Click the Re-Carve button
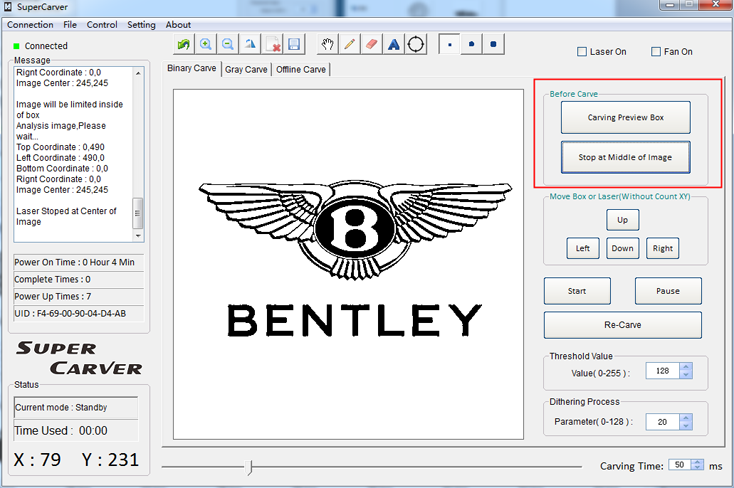This screenshot has width=734, height=488. tap(623, 325)
